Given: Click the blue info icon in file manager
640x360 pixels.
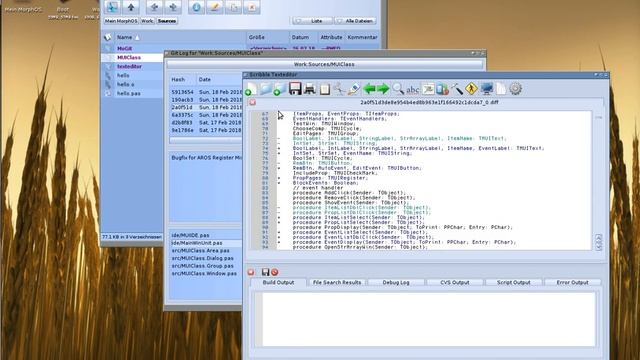Looking at the screenshot, I should (x=196, y=7).
